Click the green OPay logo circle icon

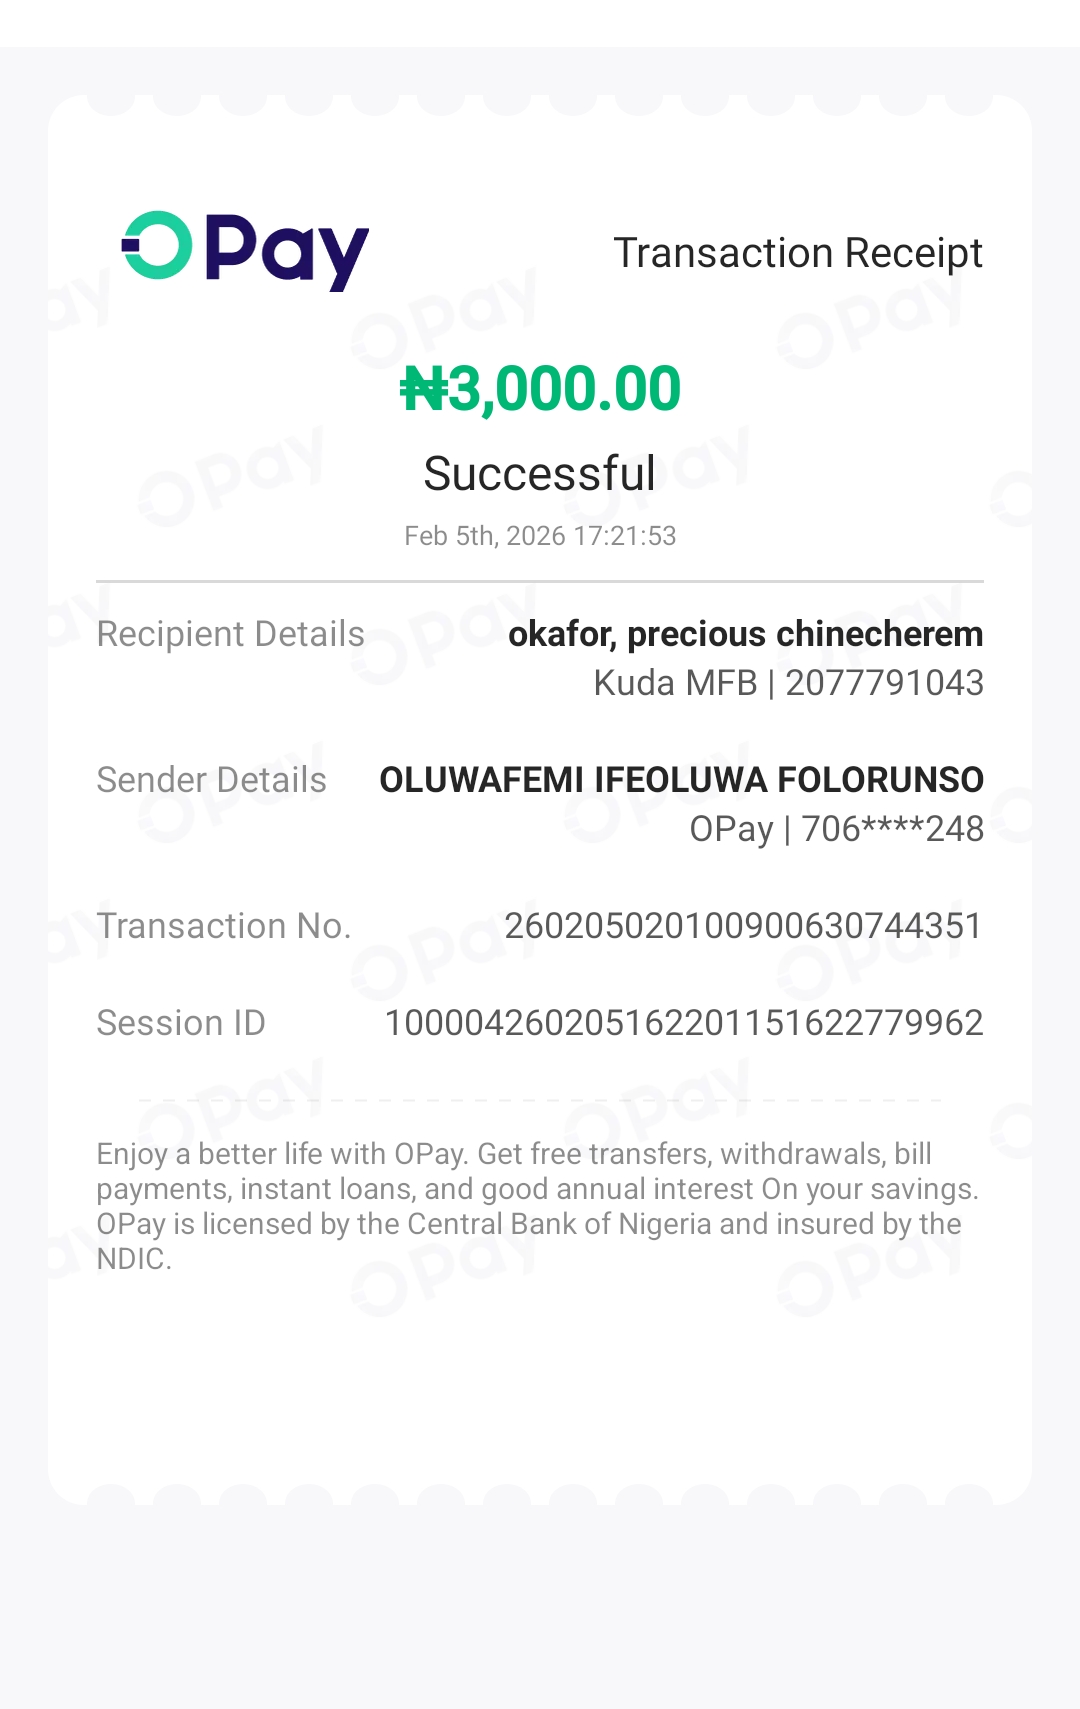click(x=157, y=245)
